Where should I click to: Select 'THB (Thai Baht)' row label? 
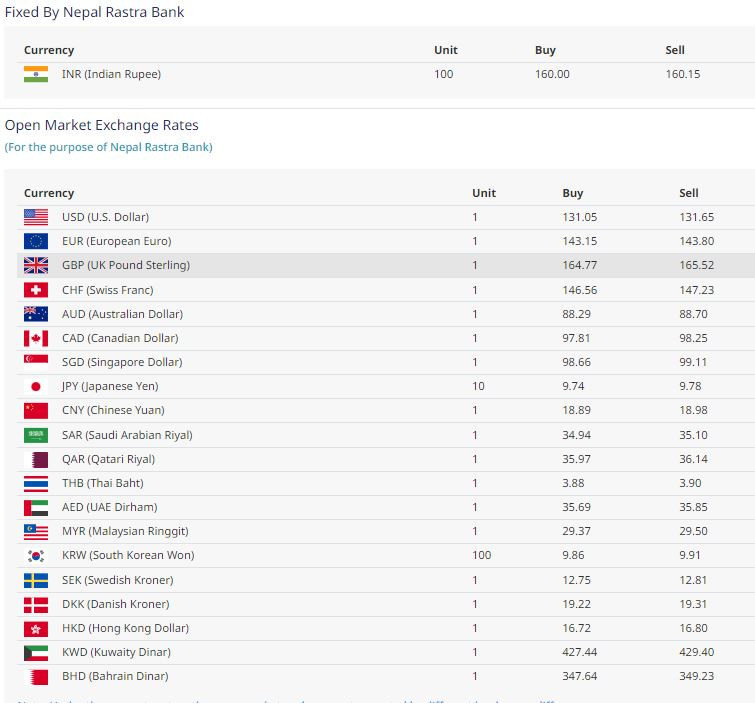pos(103,483)
